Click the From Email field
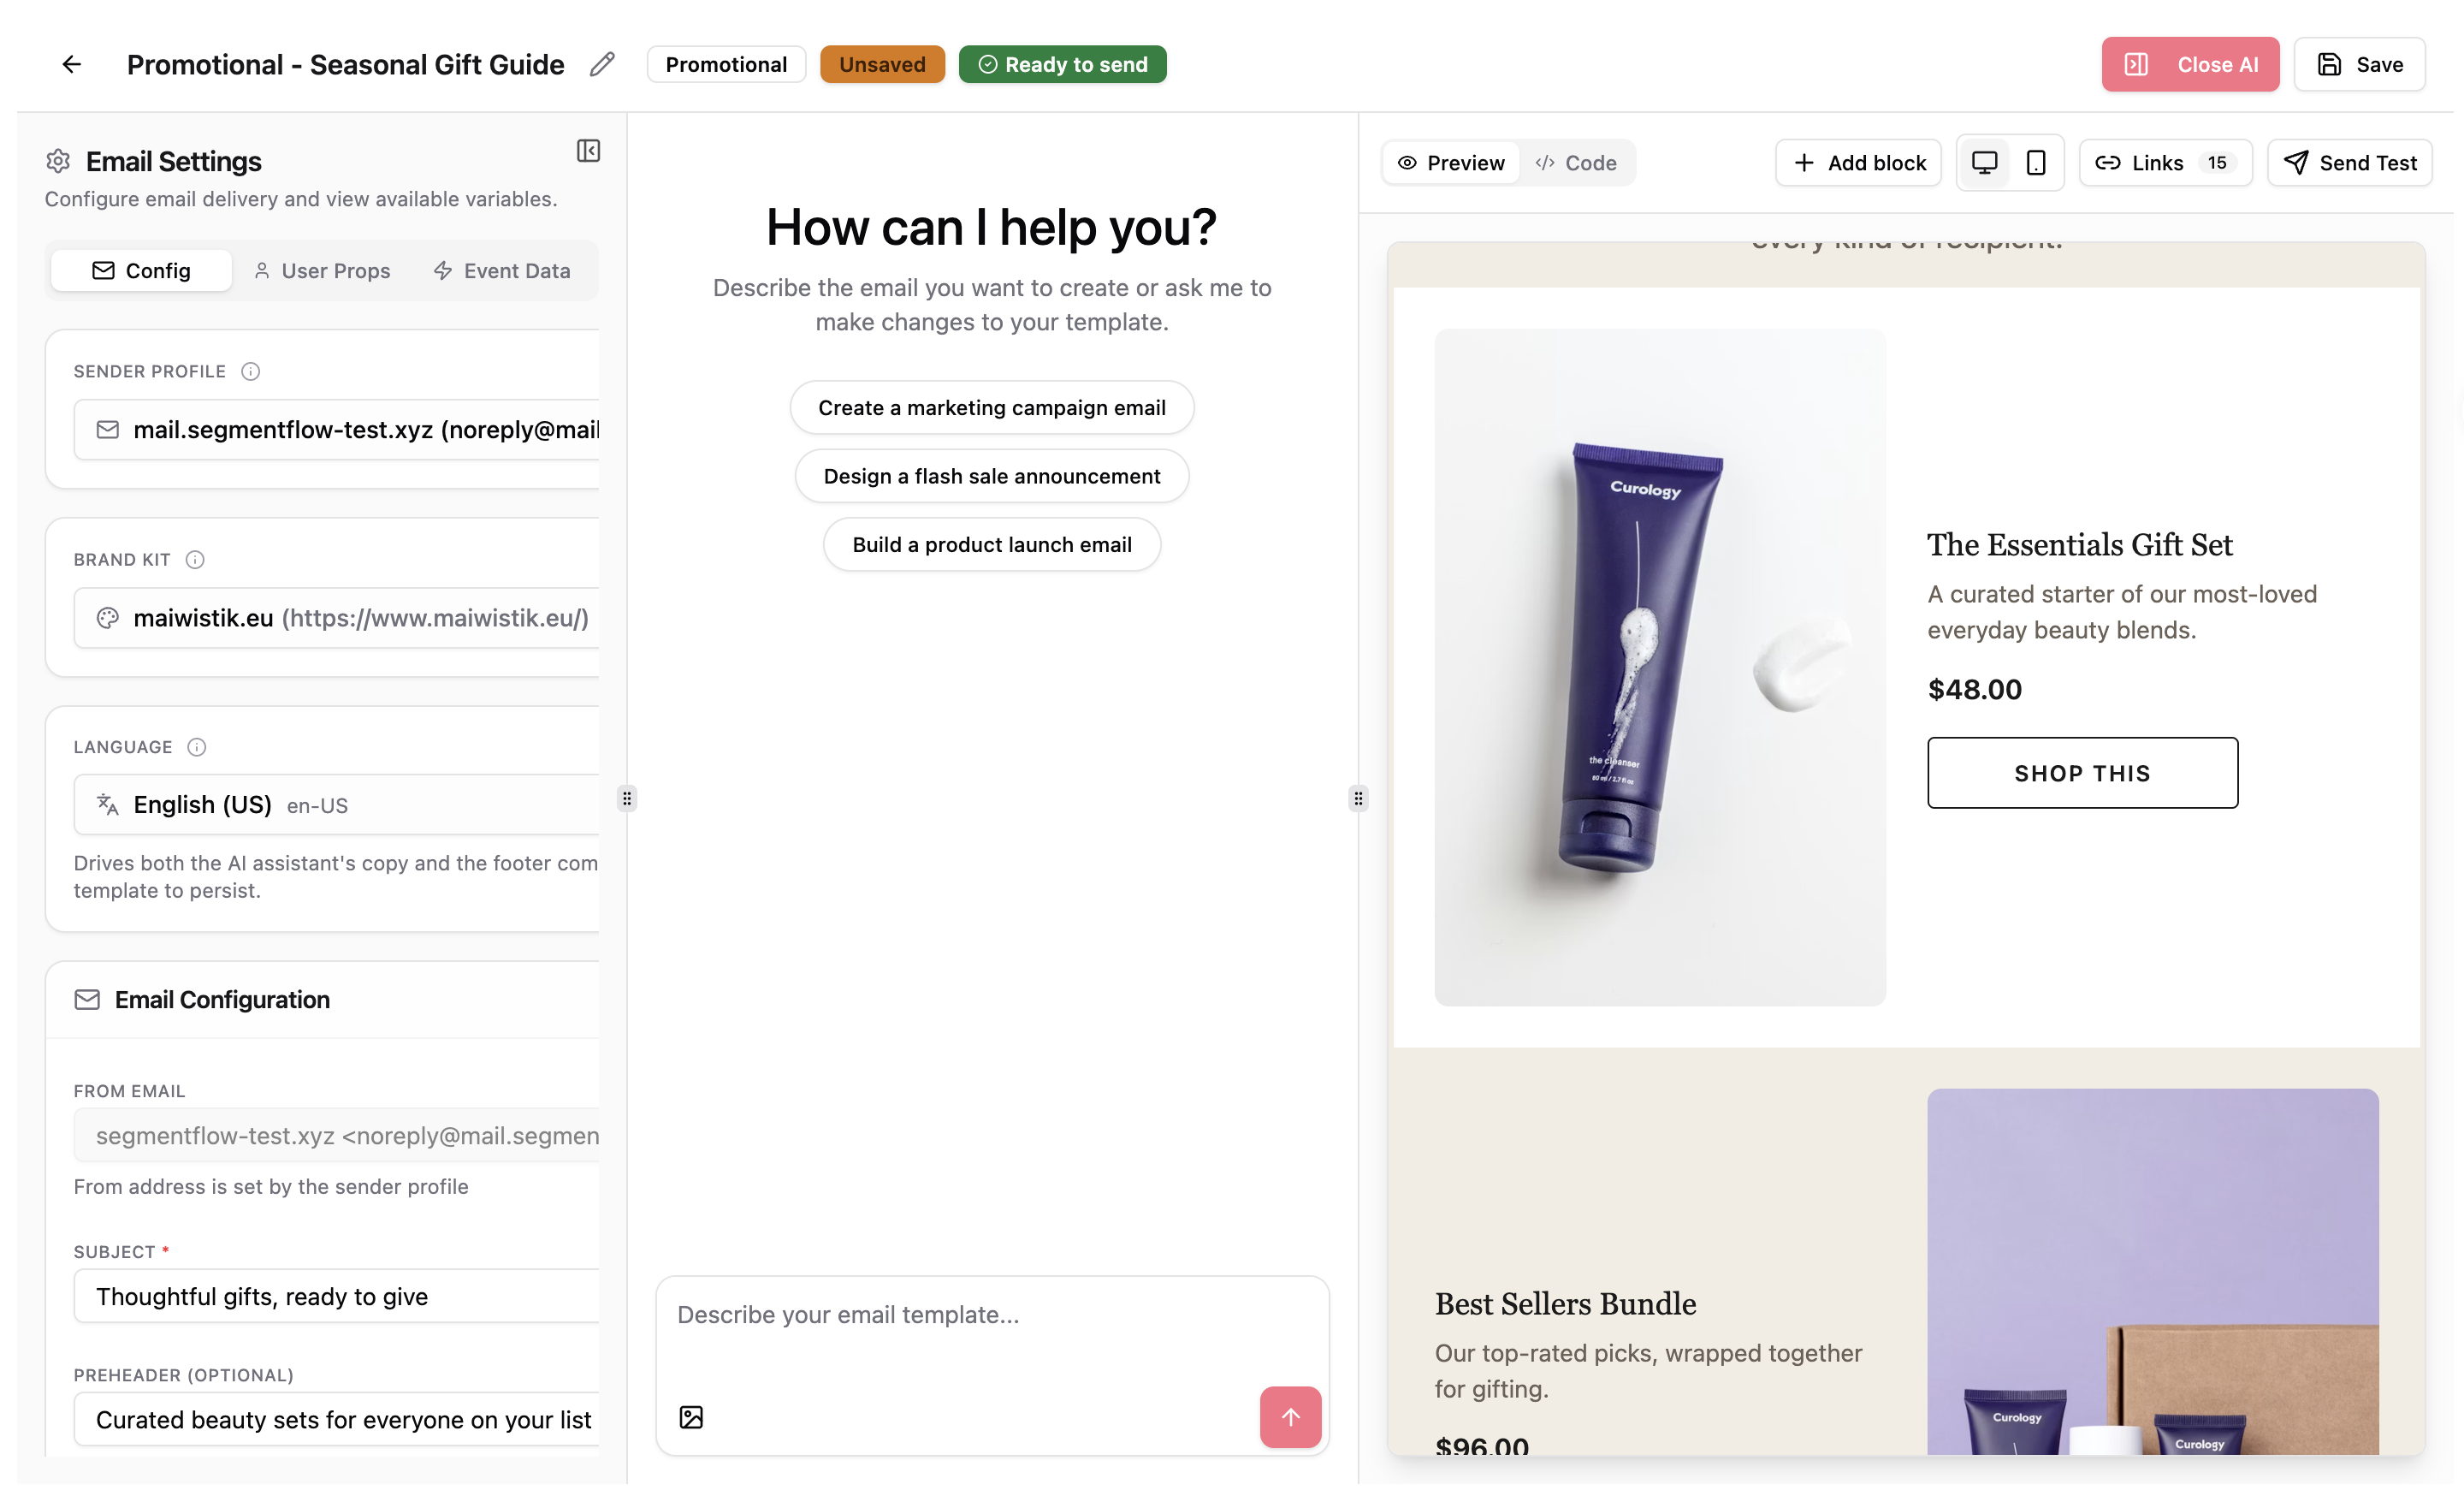This screenshot has width=2464, height=1496. [337, 1136]
